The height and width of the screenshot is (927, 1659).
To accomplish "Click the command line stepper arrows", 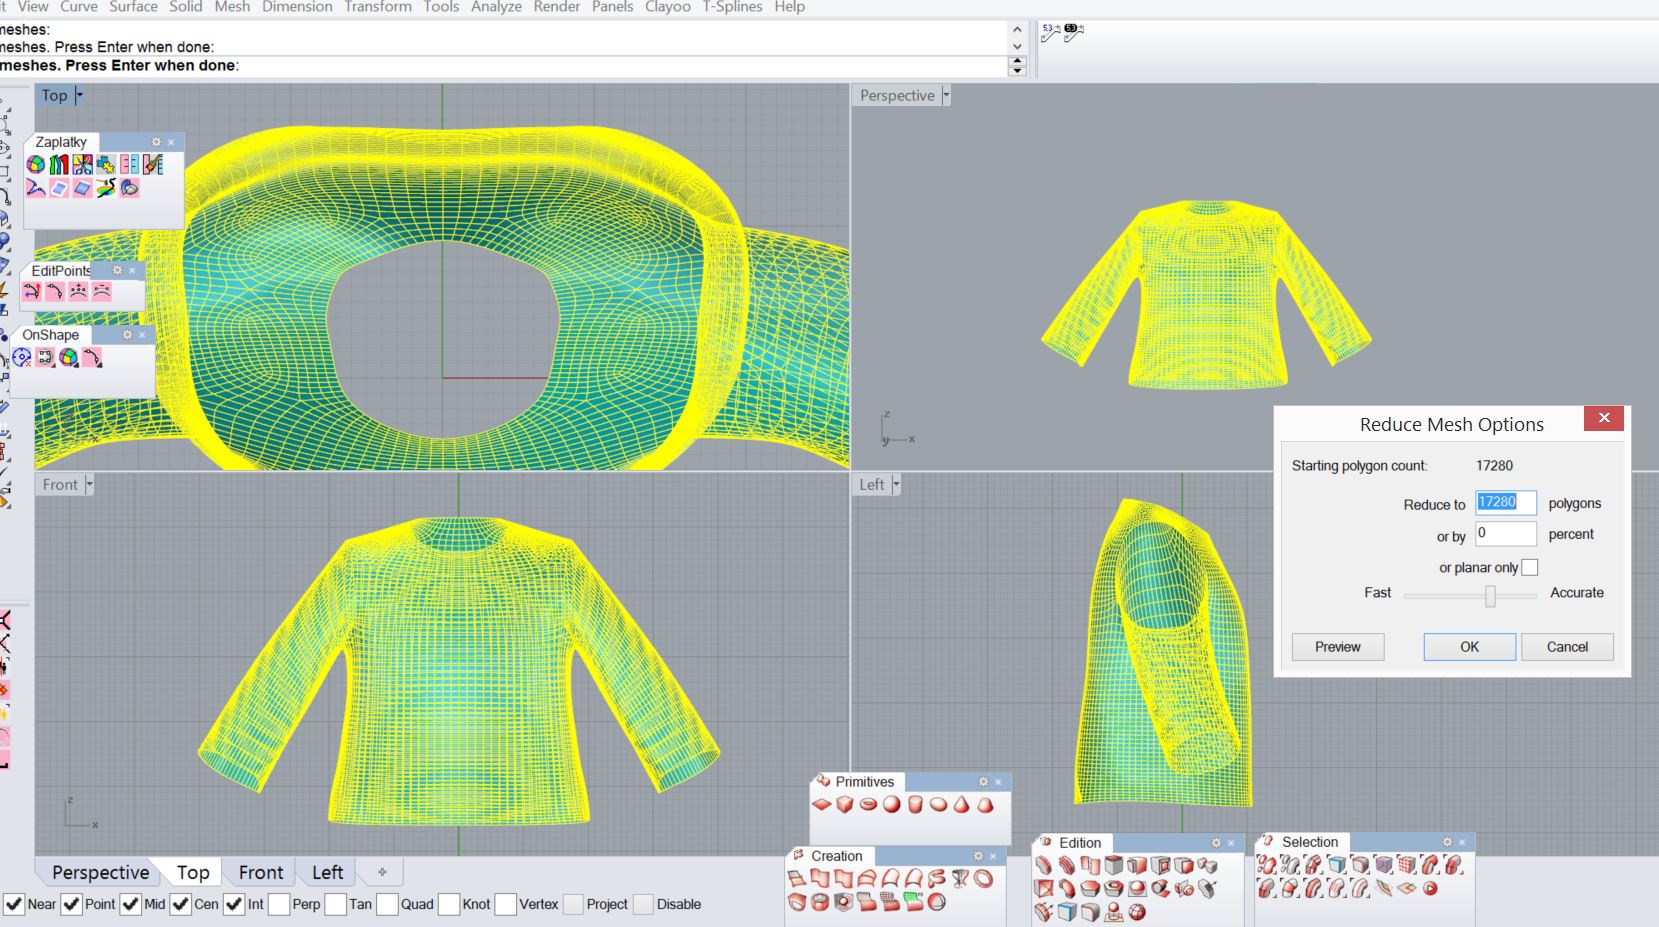I will tap(1018, 66).
